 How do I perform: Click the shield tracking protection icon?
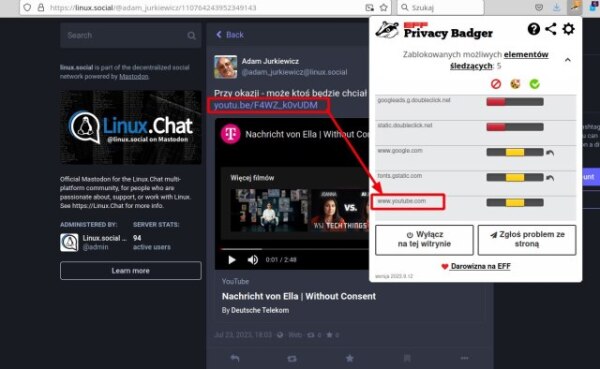27,8
